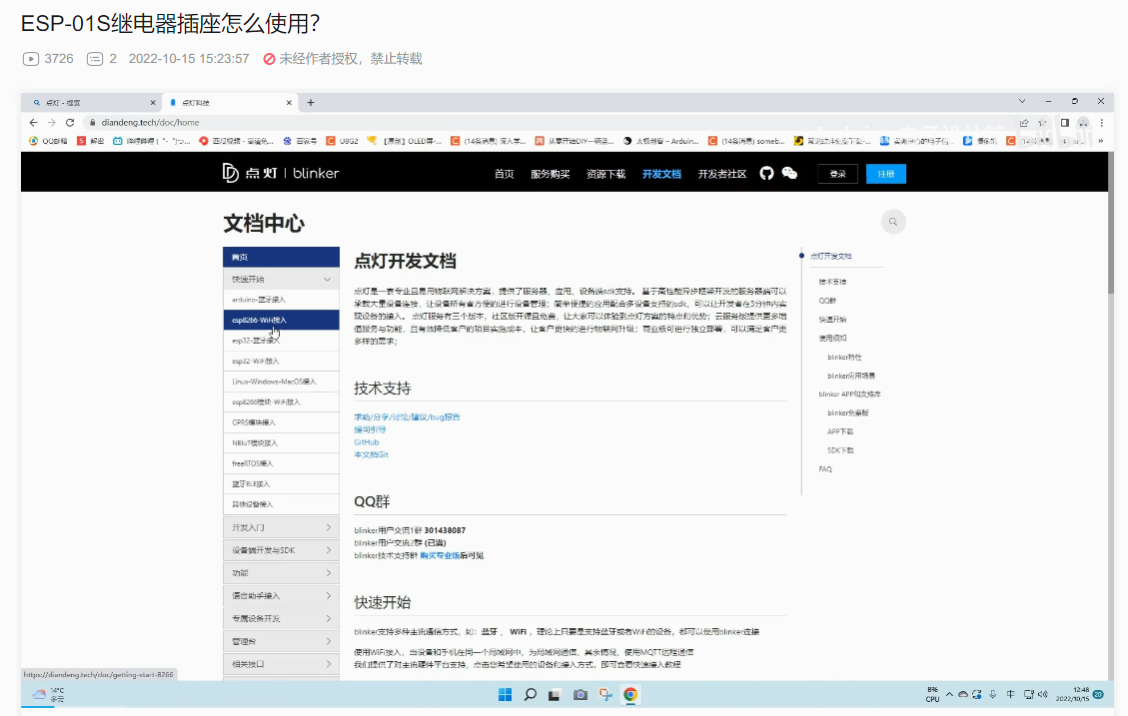The height and width of the screenshot is (716, 1128).
Task: Open the 首页 nav item
Action: click(x=504, y=174)
